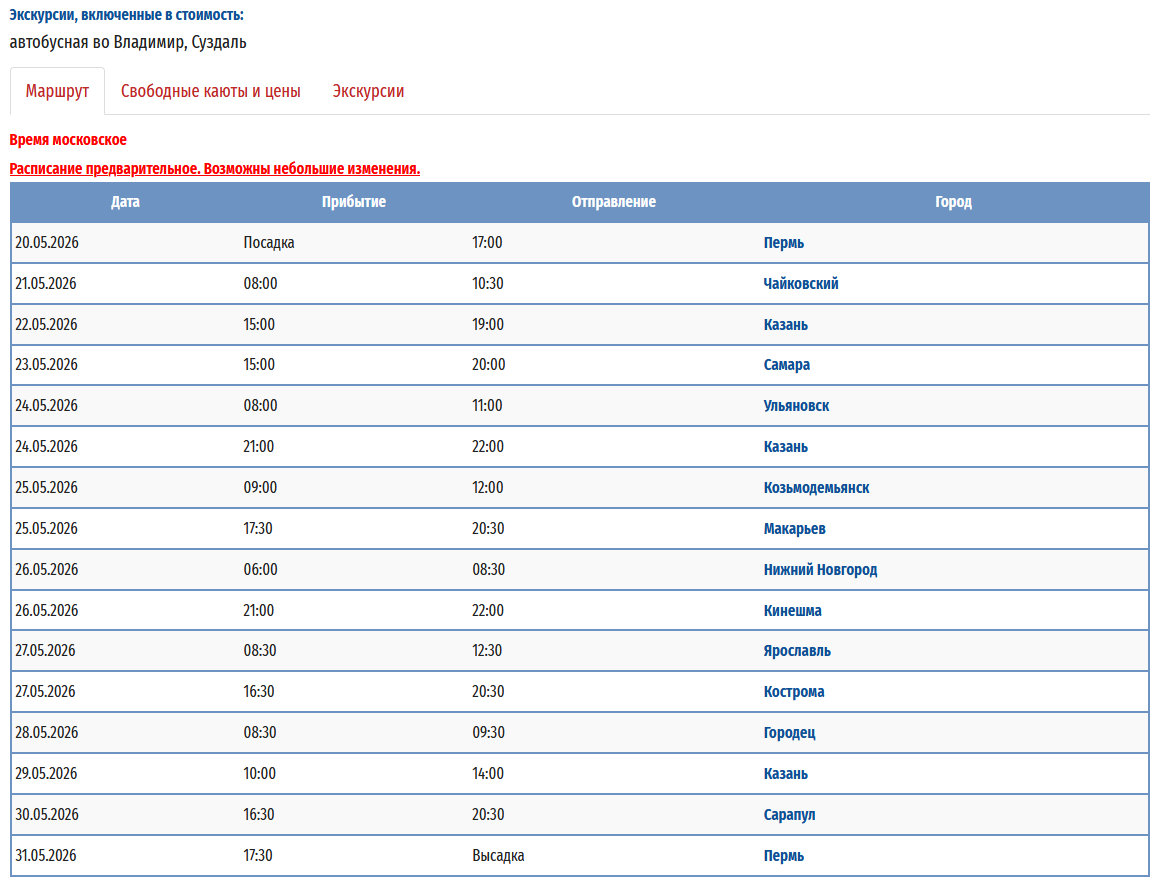Switch to the Маршрут tab
The image size is (1157, 884).
(x=57, y=91)
